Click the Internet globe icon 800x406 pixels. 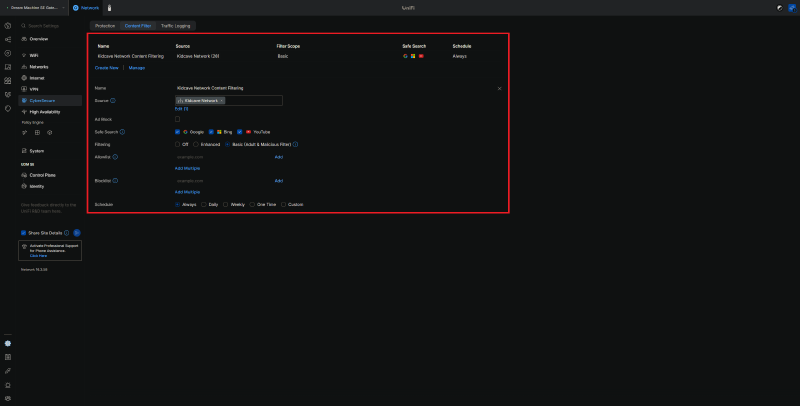click(24, 78)
